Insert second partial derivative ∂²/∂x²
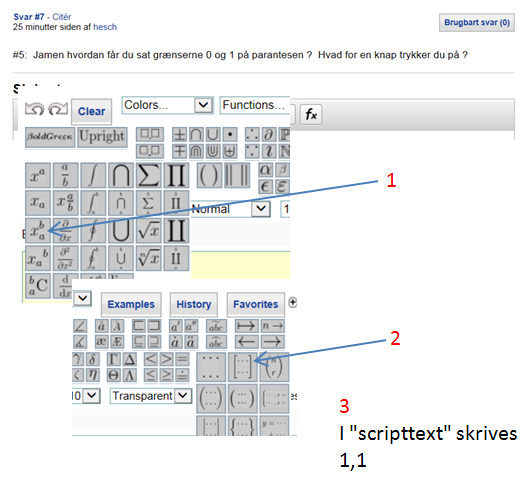This screenshot has width=525, height=480. click(x=66, y=258)
